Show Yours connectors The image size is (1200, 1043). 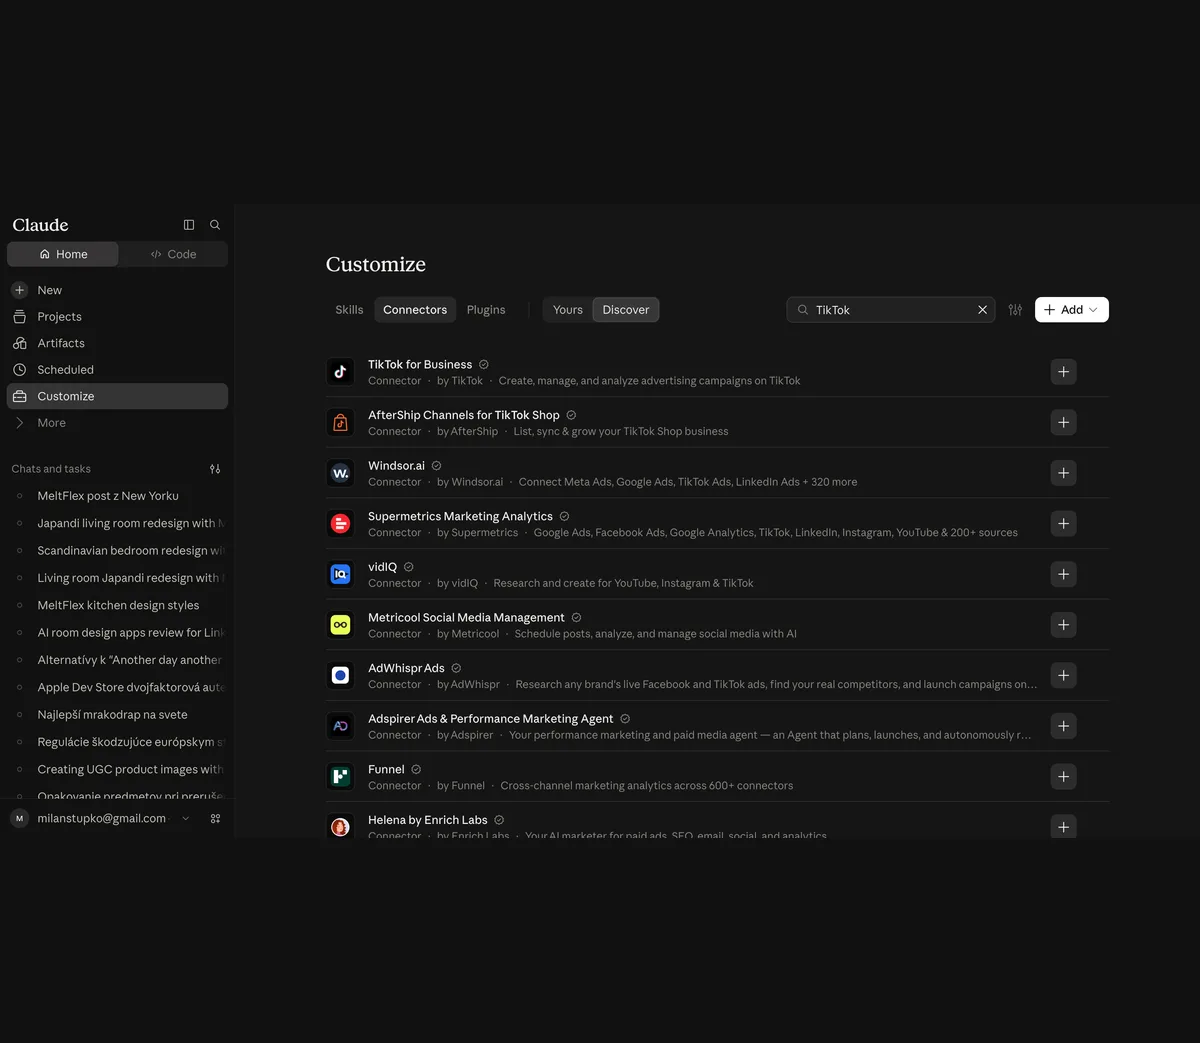(x=568, y=310)
